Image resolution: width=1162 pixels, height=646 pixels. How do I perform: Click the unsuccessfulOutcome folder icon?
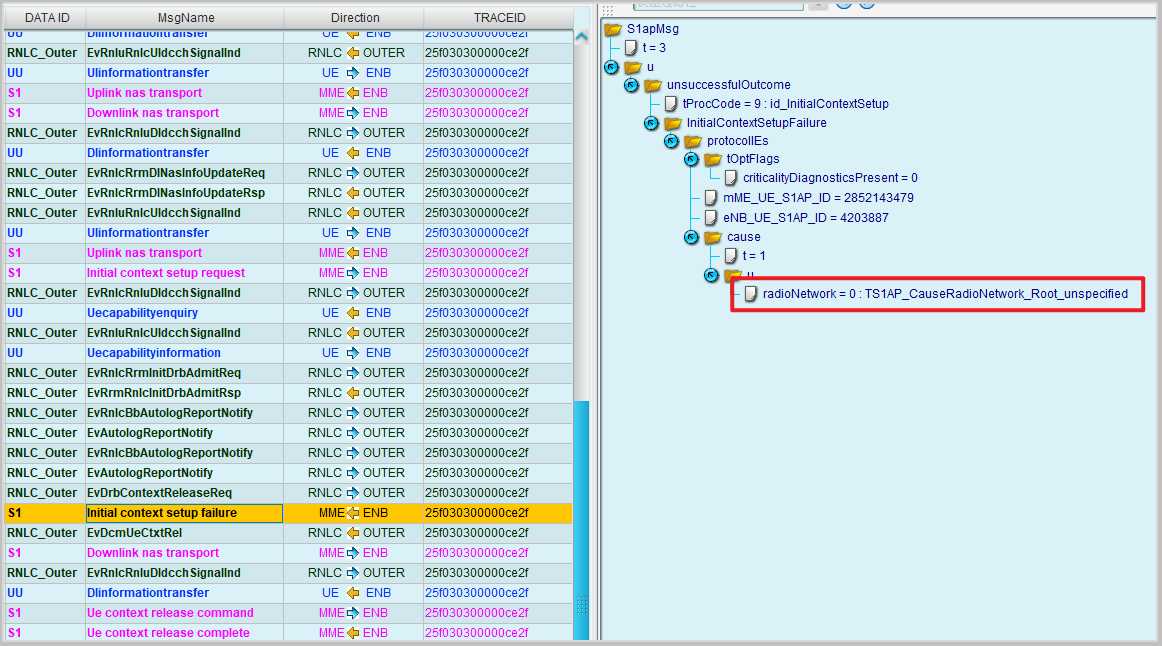click(x=653, y=85)
